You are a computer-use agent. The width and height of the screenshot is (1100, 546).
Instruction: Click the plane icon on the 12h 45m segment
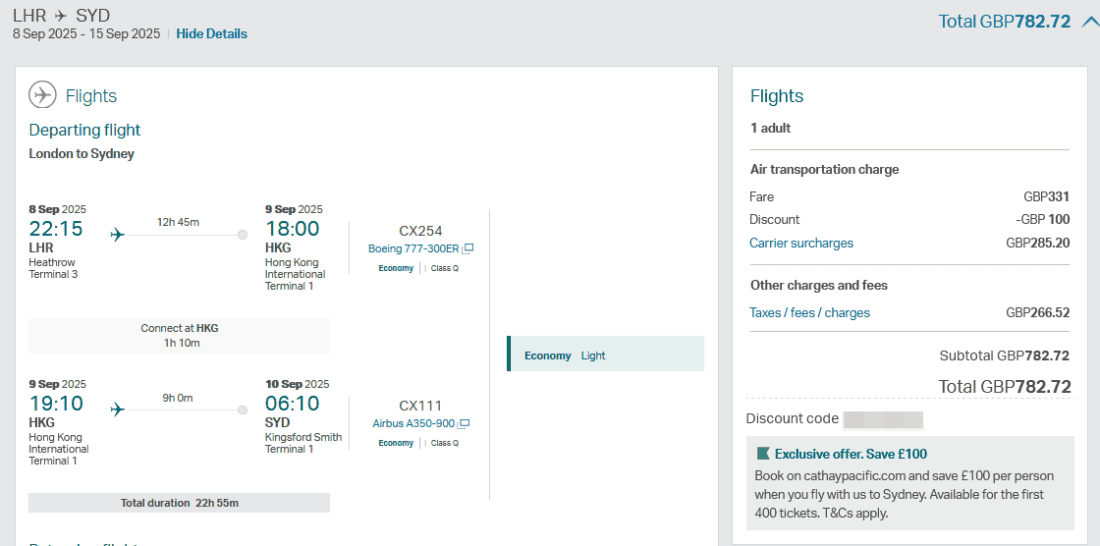pyautogui.click(x=118, y=235)
